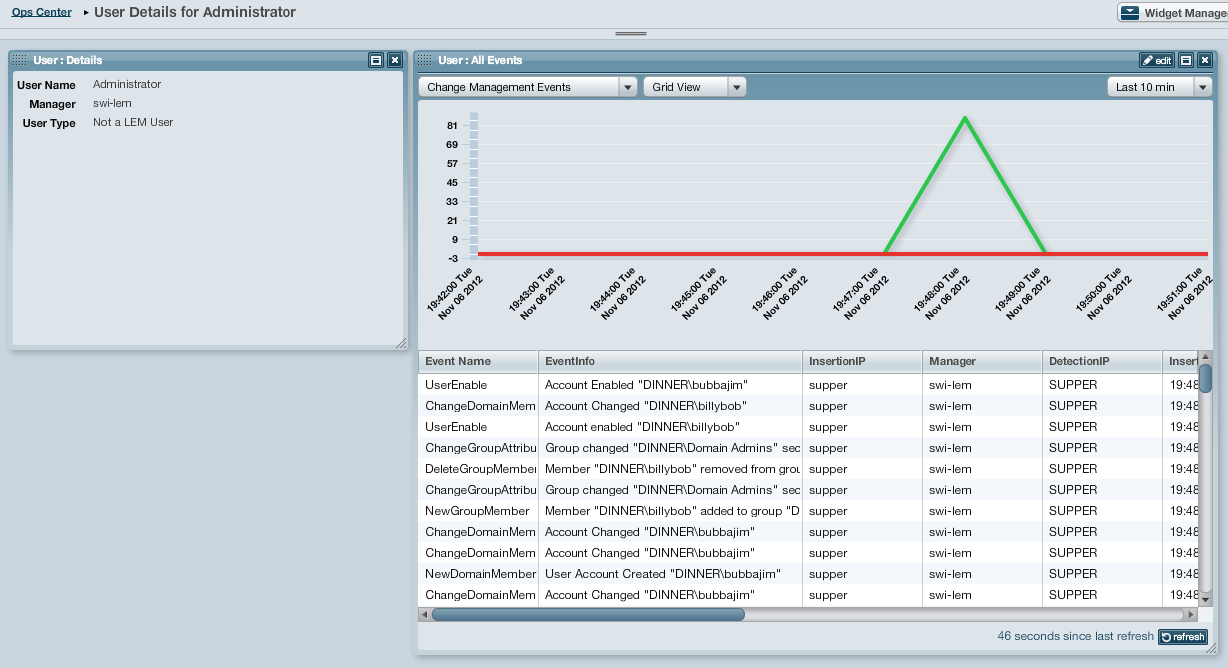Open the Widget Manager button
The image size is (1228, 668).
click(1173, 13)
